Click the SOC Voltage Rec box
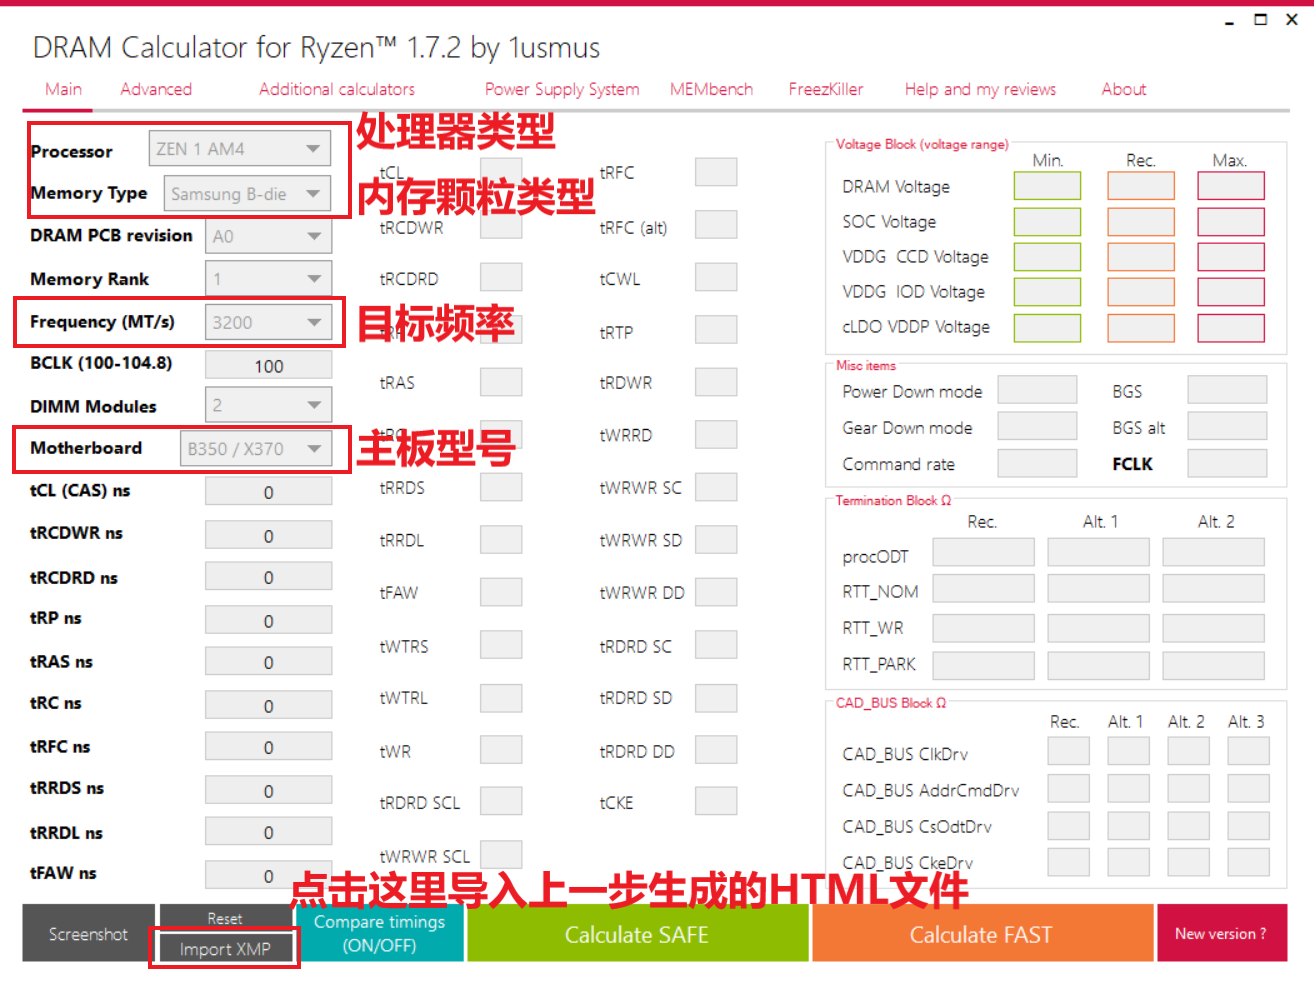Viewport: 1314px width, 989px height. (1141, 221)
